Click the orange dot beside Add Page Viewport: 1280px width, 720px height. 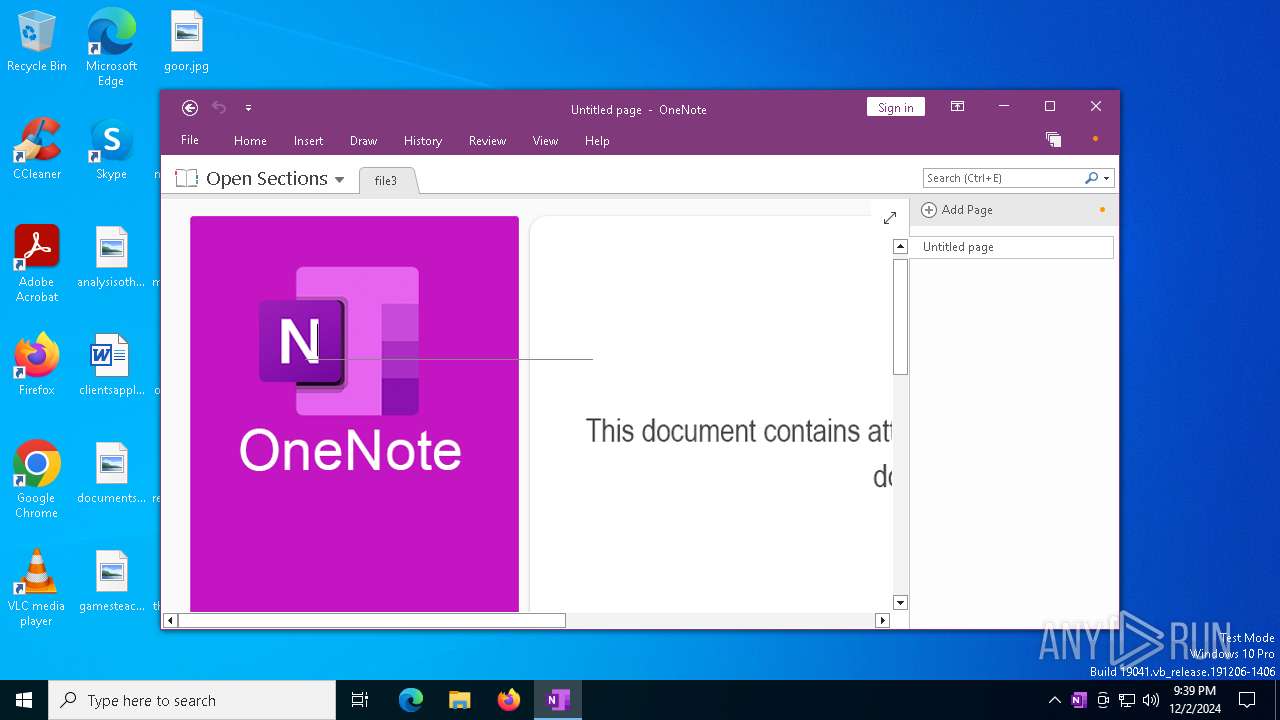click(1102, 210)
